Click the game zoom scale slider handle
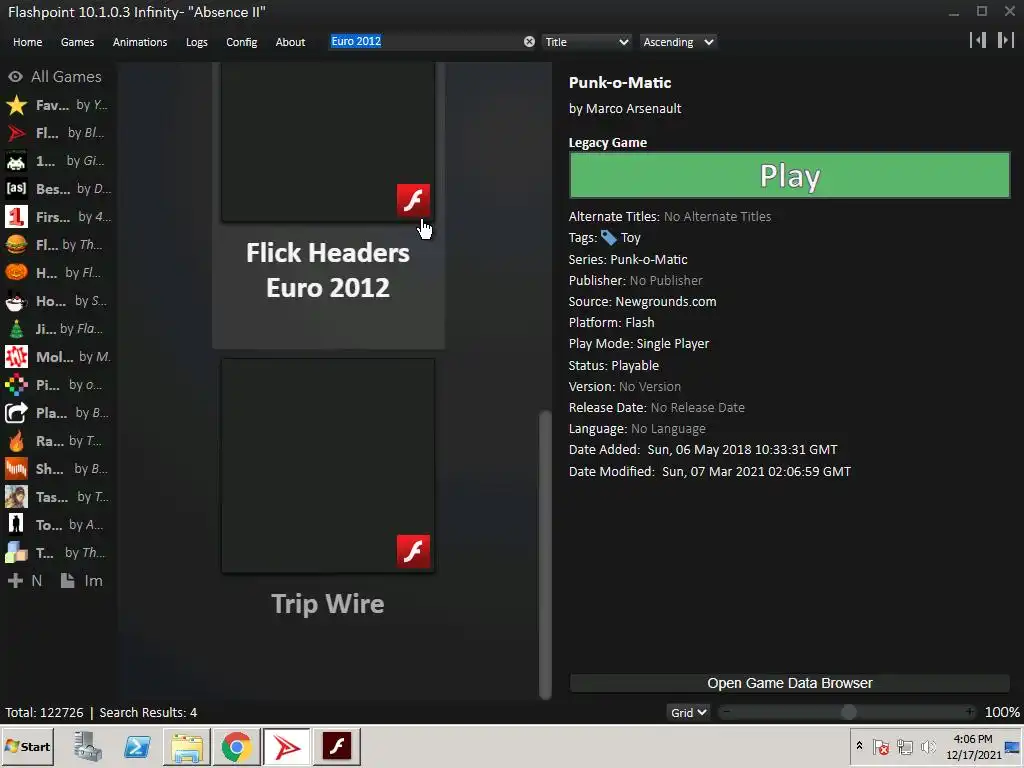 pyautogui.click(x=848, y=712)
